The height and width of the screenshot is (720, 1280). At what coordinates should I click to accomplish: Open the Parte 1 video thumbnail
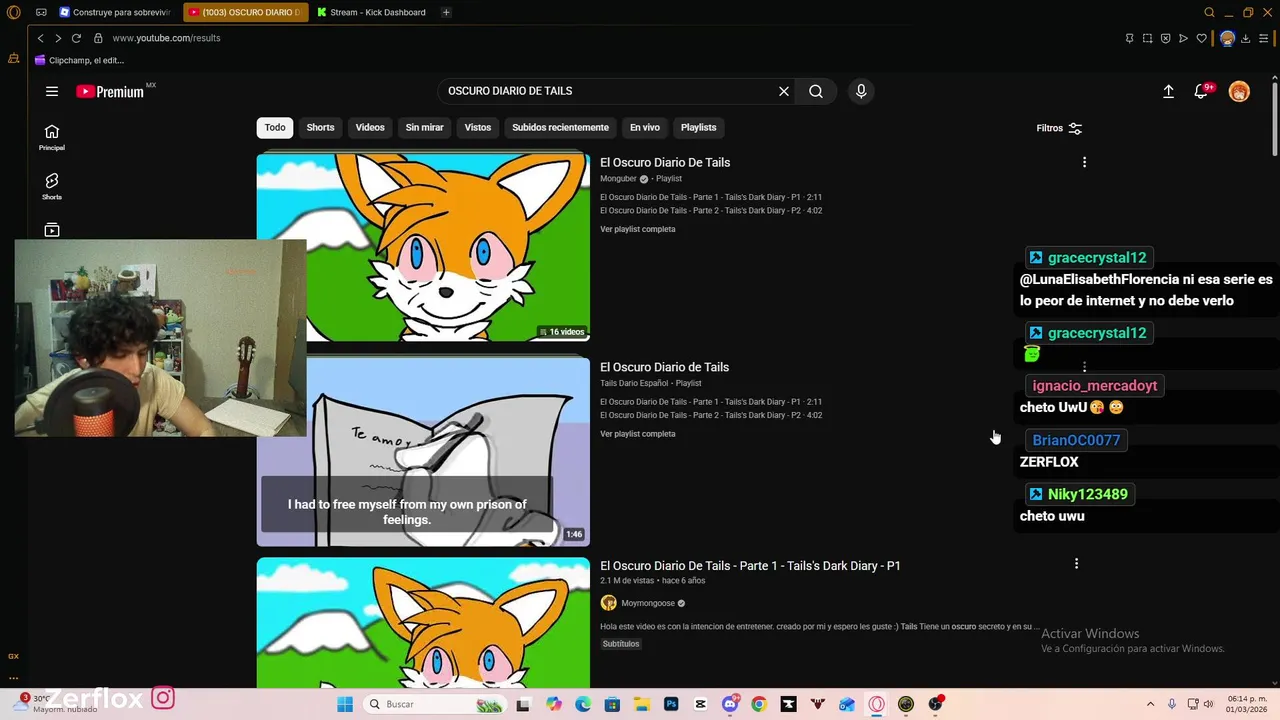tap(423, 623)
